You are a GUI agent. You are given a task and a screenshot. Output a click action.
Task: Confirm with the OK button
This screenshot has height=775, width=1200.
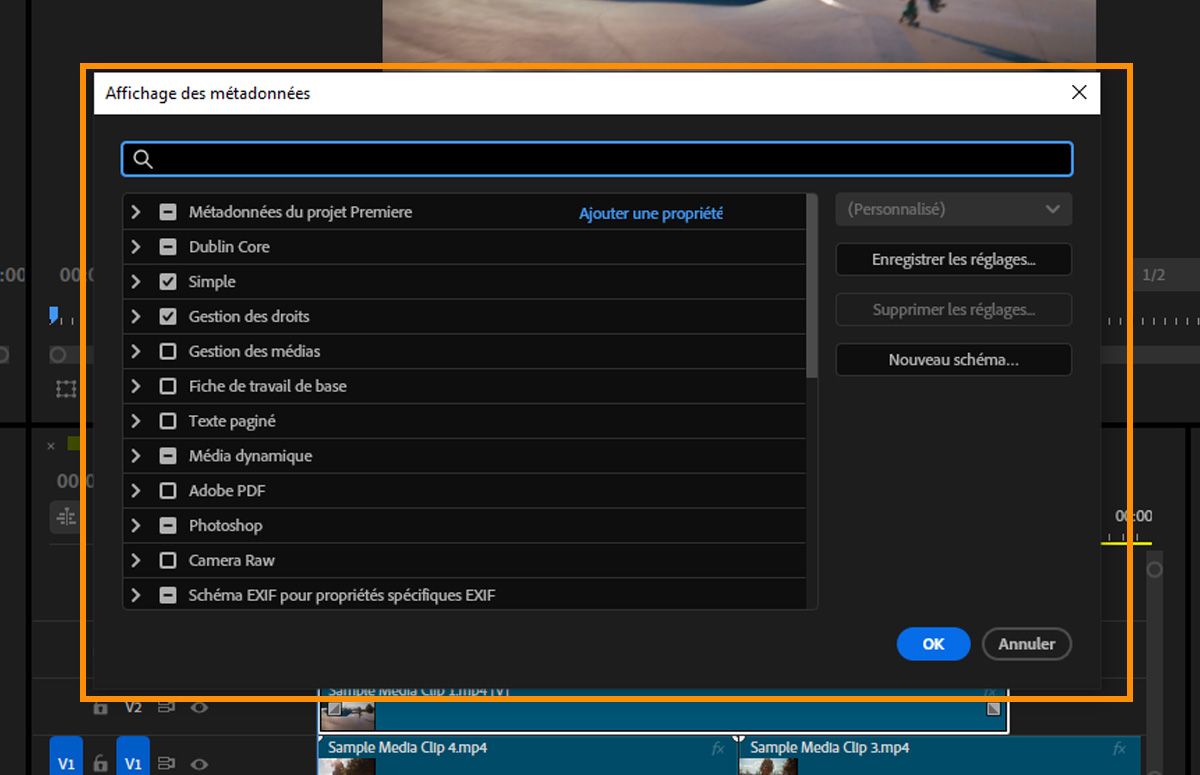(x=934, y=644)
